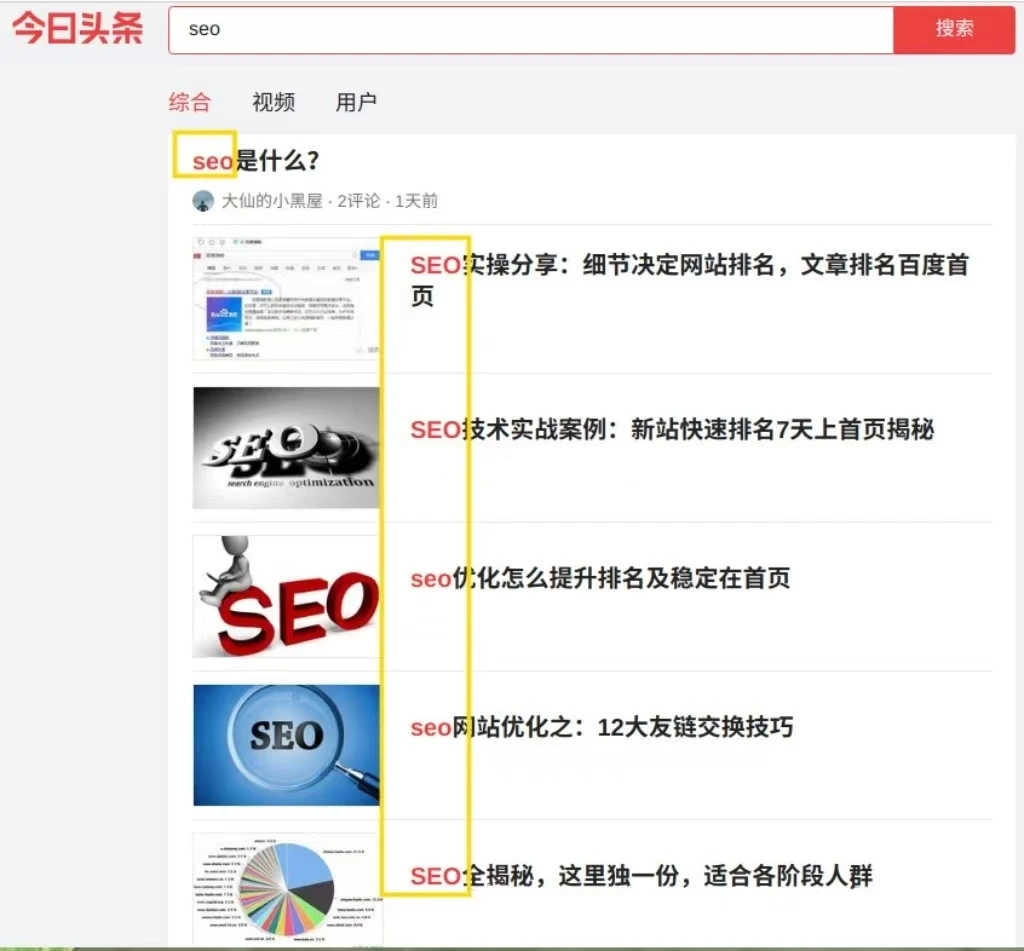Open seo优化怎么提升排名及稳定在首页 article
Image resolution: width=1024 pixels, height=951 pixels.
(x=602, y=578)
